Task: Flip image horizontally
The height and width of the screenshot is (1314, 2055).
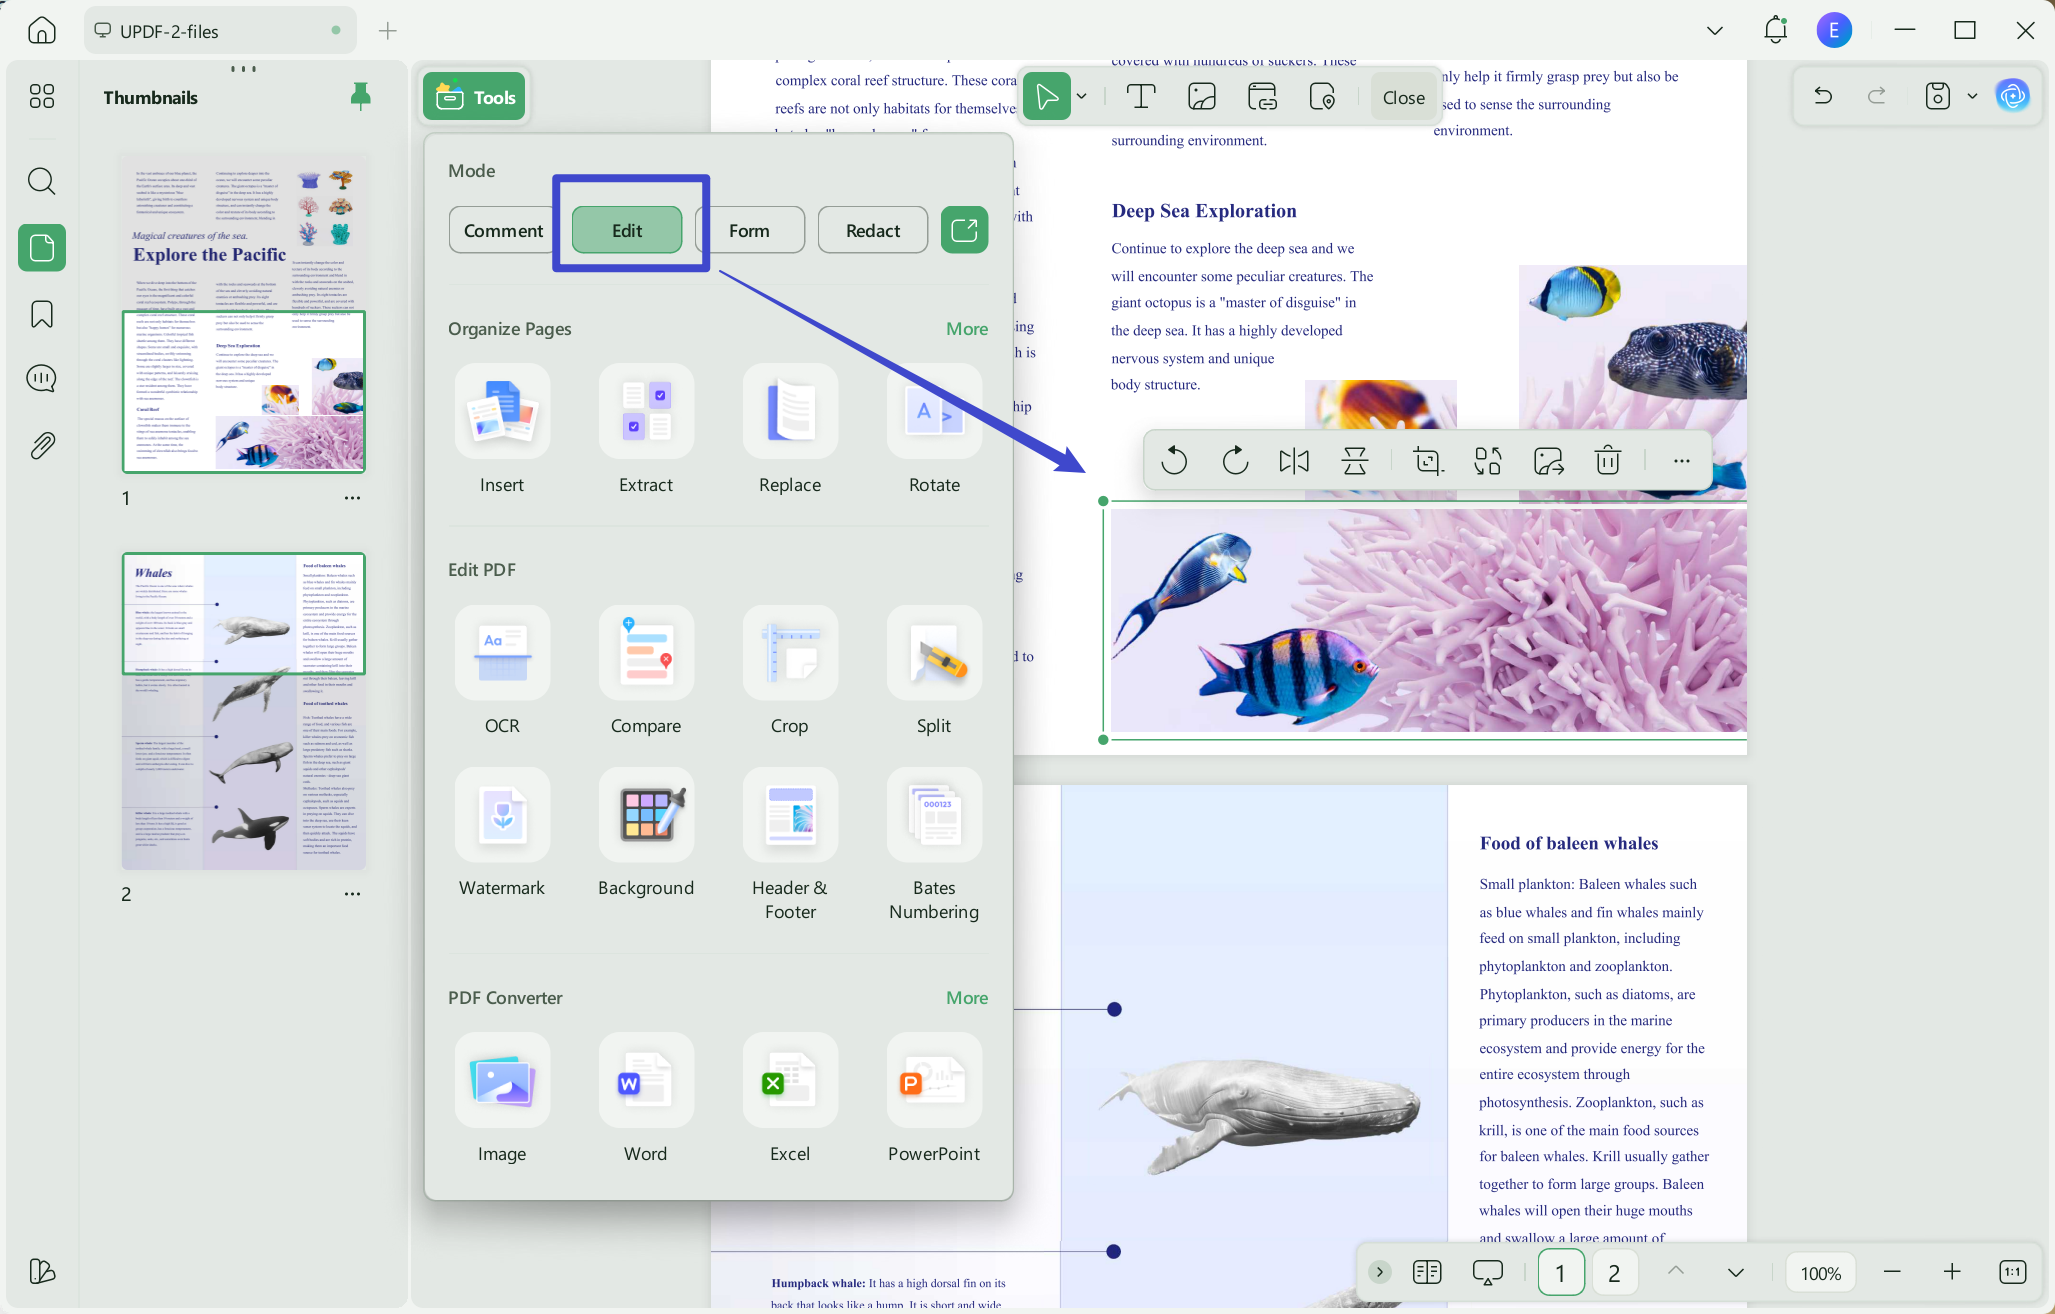Action: tap(1294, 461)
